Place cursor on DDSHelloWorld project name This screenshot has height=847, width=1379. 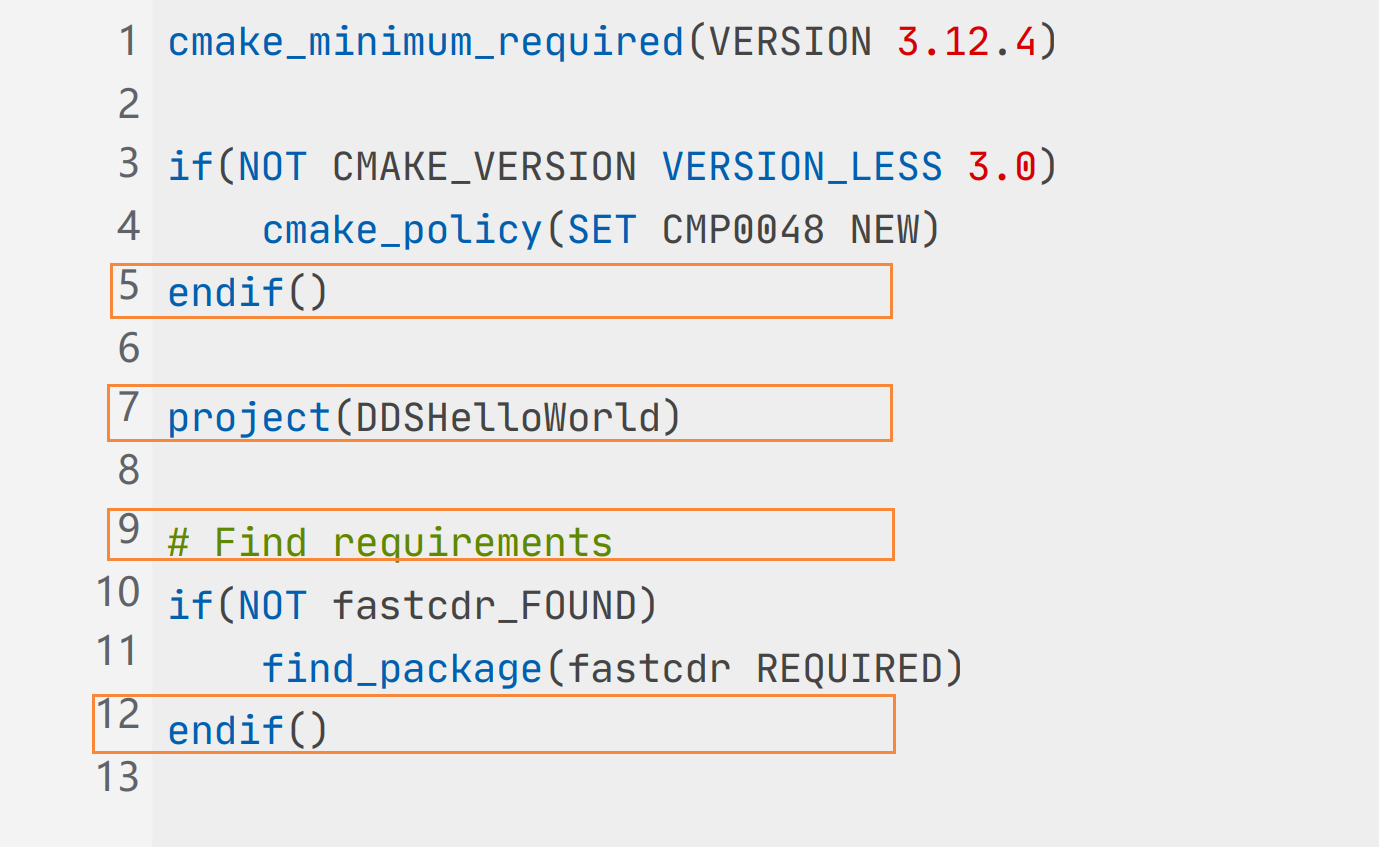point(508,417)
